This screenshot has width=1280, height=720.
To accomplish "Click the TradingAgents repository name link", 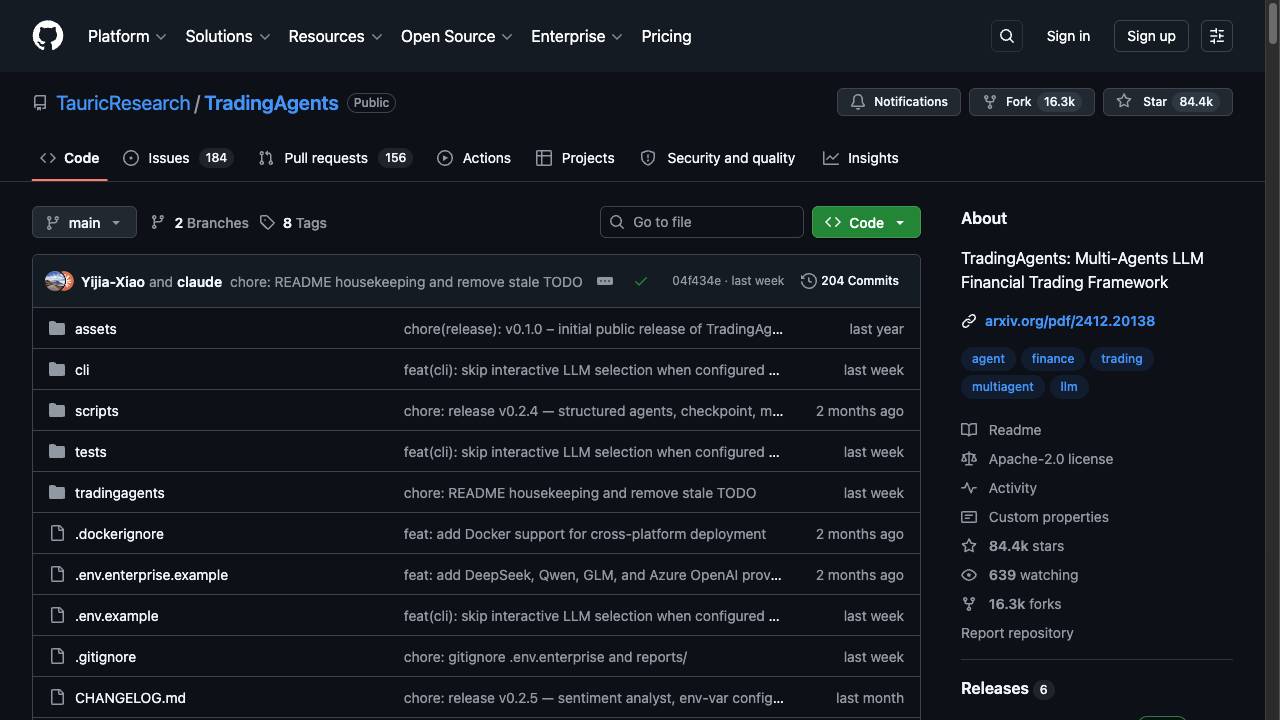I will pos(271,103).
